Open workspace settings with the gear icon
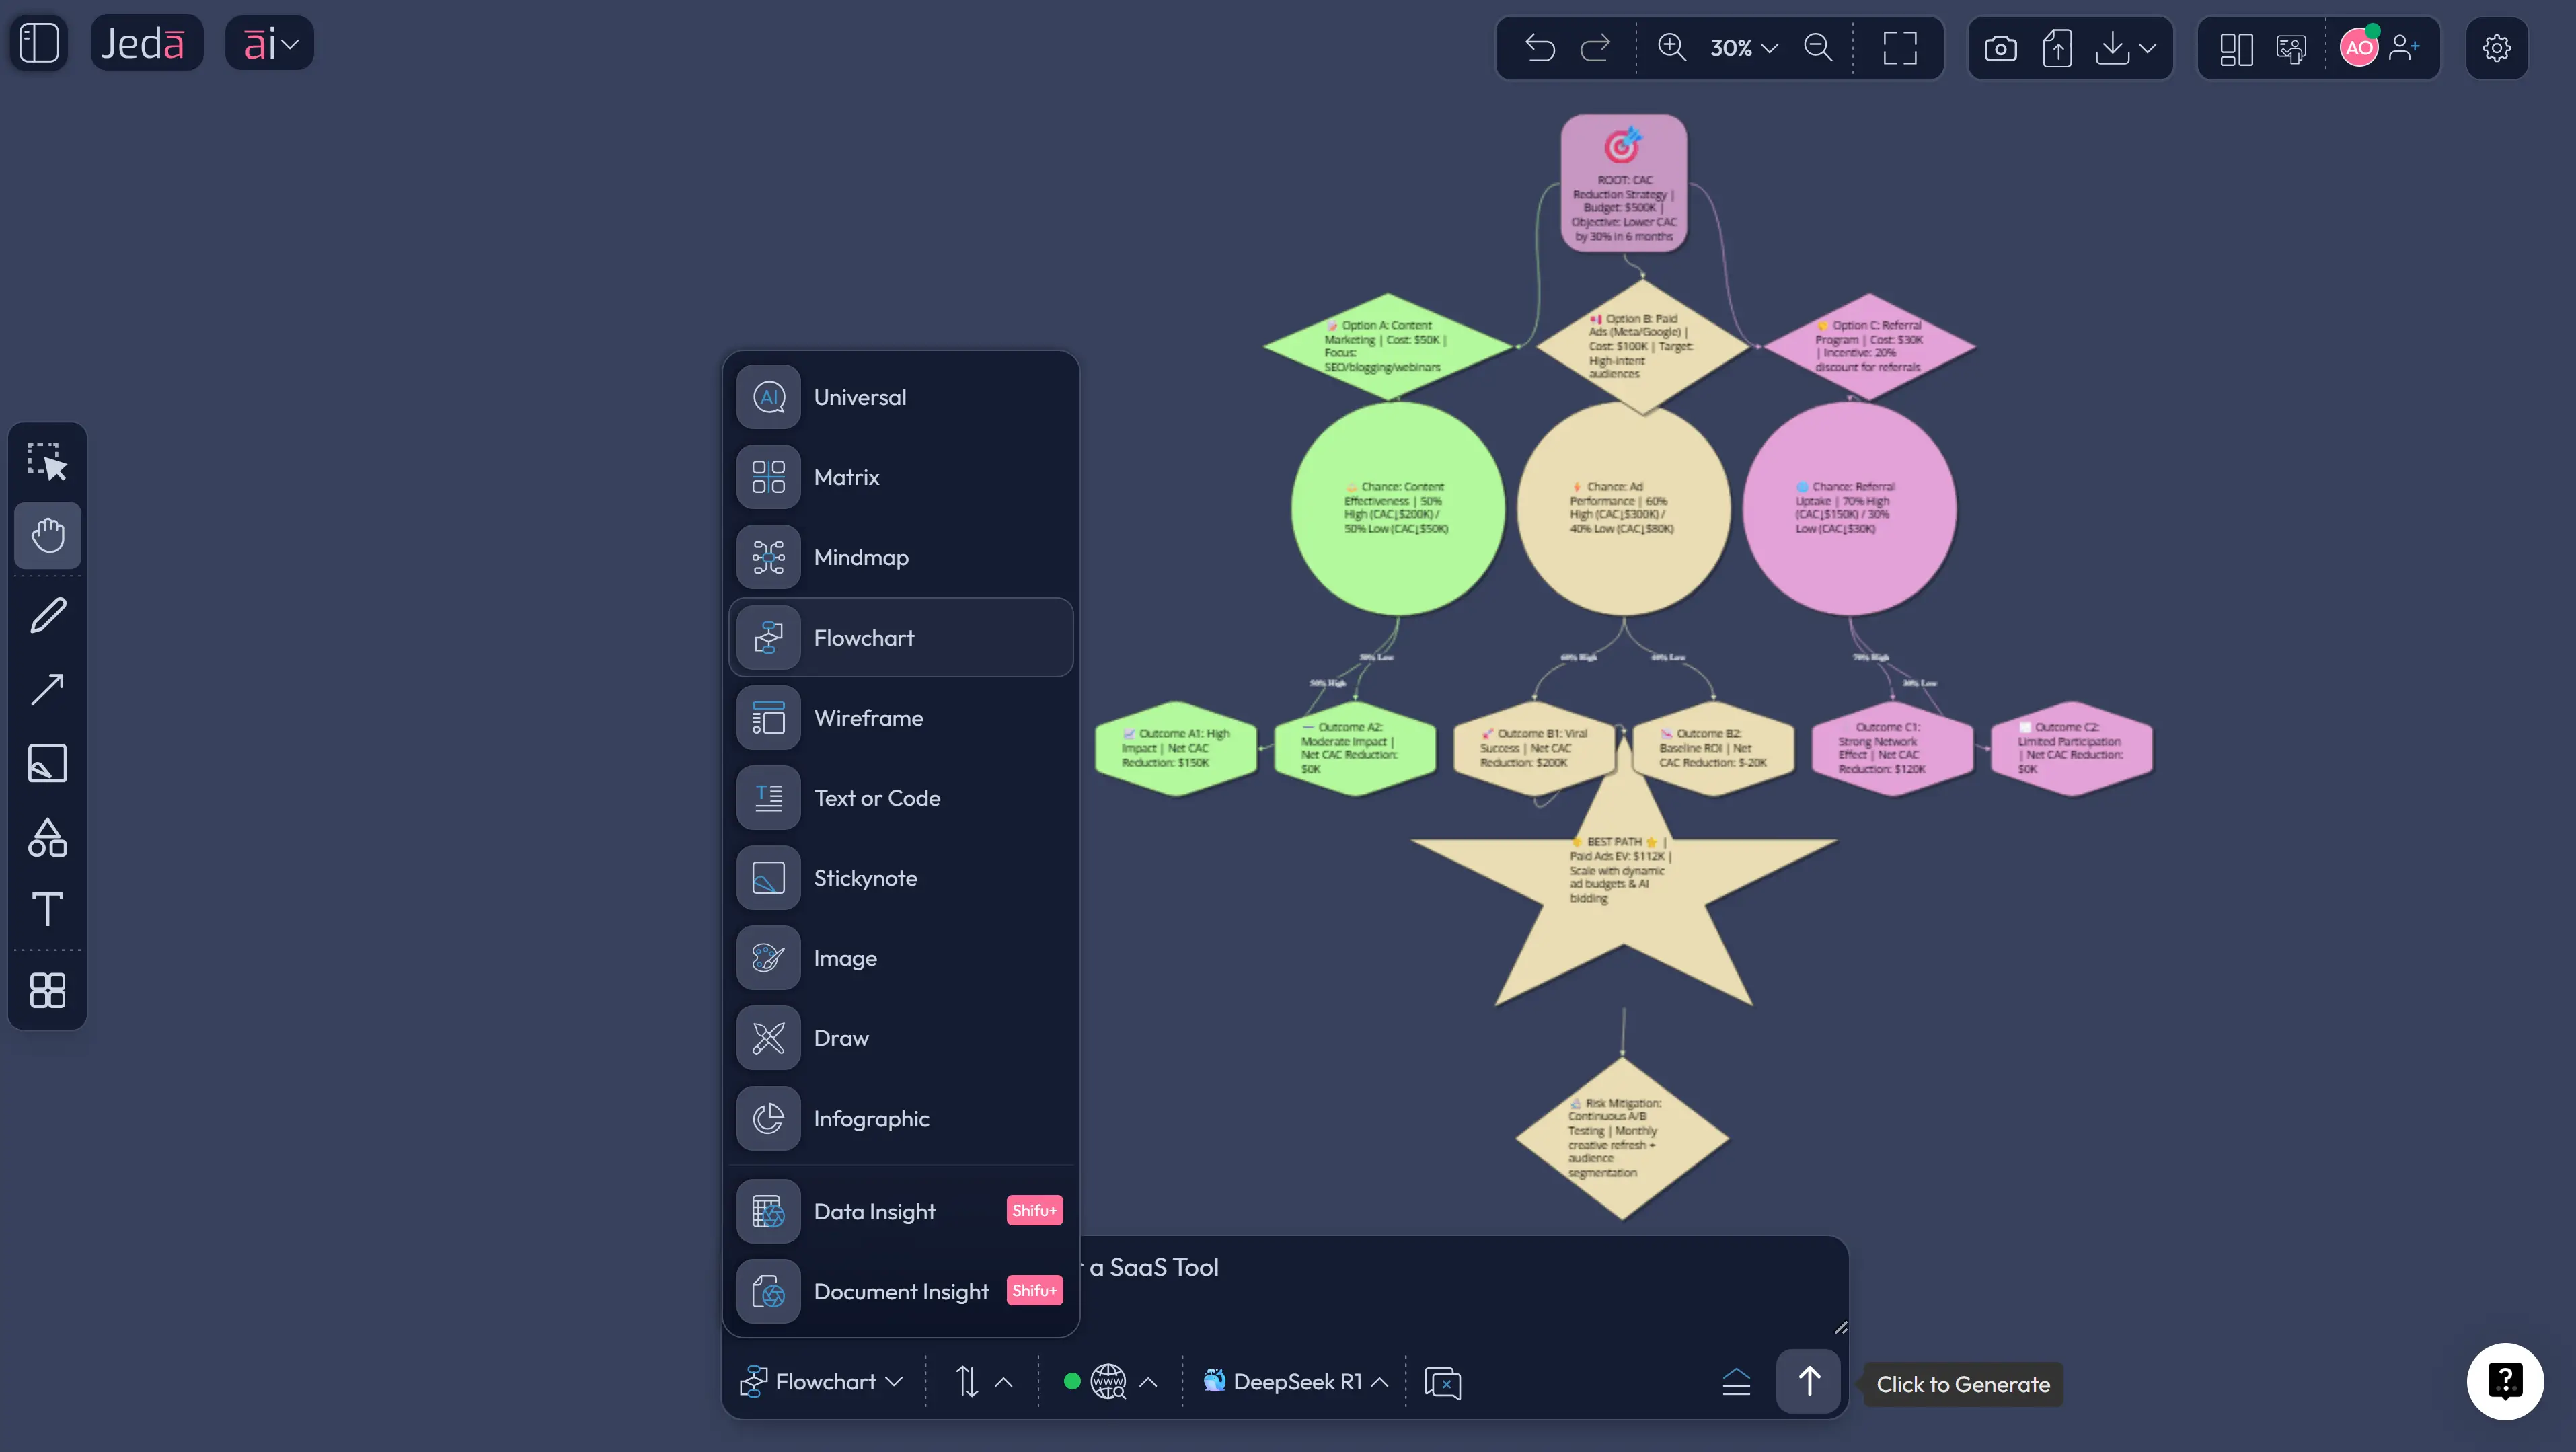The image size is (2576, 1452). (x=2496, y=47)
